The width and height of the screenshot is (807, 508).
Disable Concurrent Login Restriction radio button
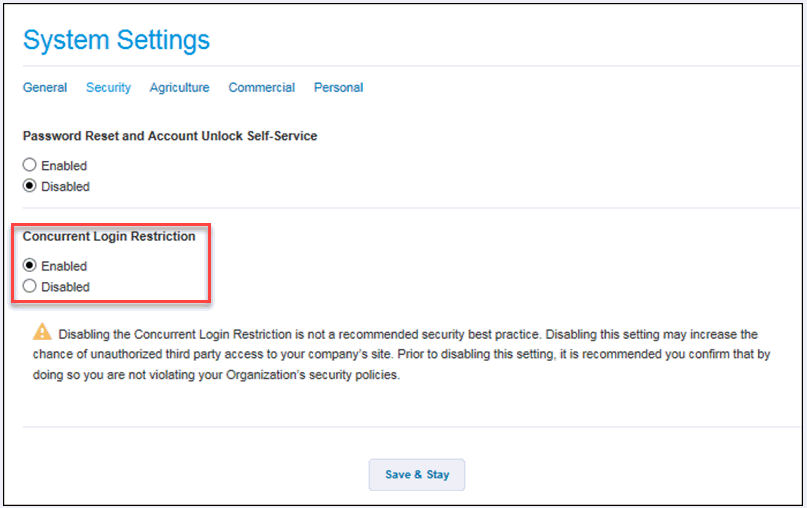[30, 287]
